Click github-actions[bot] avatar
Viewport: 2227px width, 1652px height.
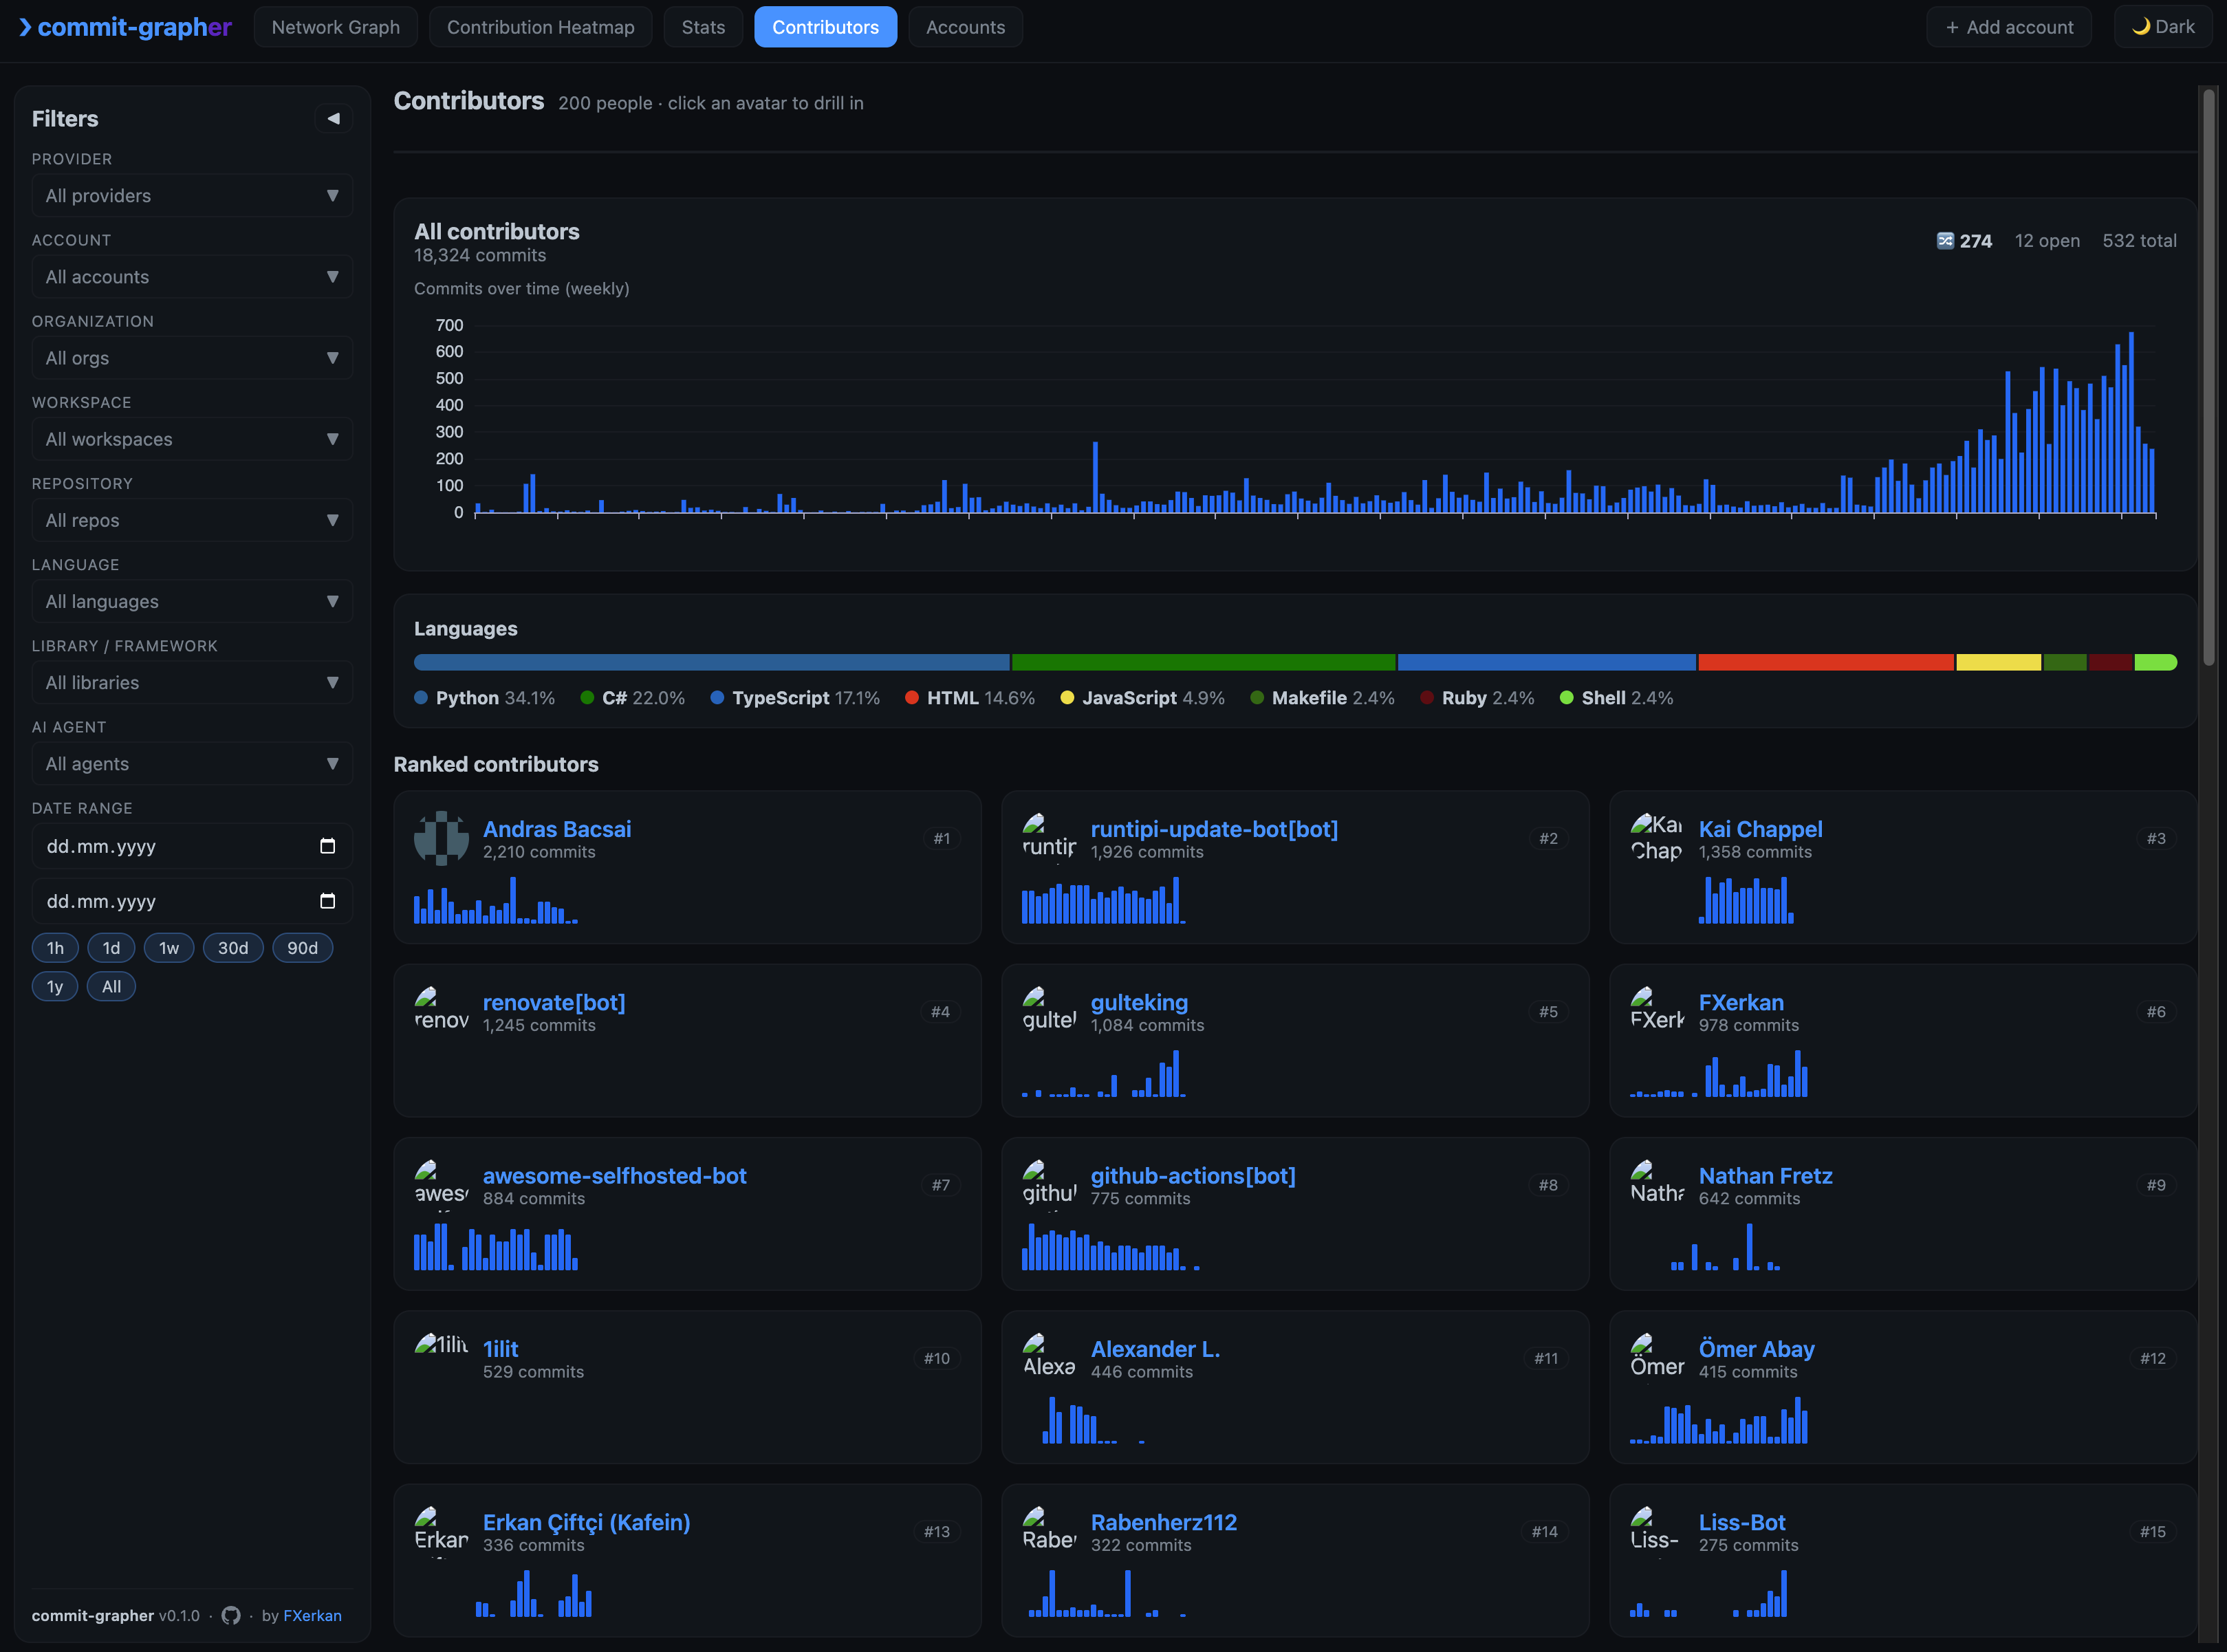pos(1049,1184)
